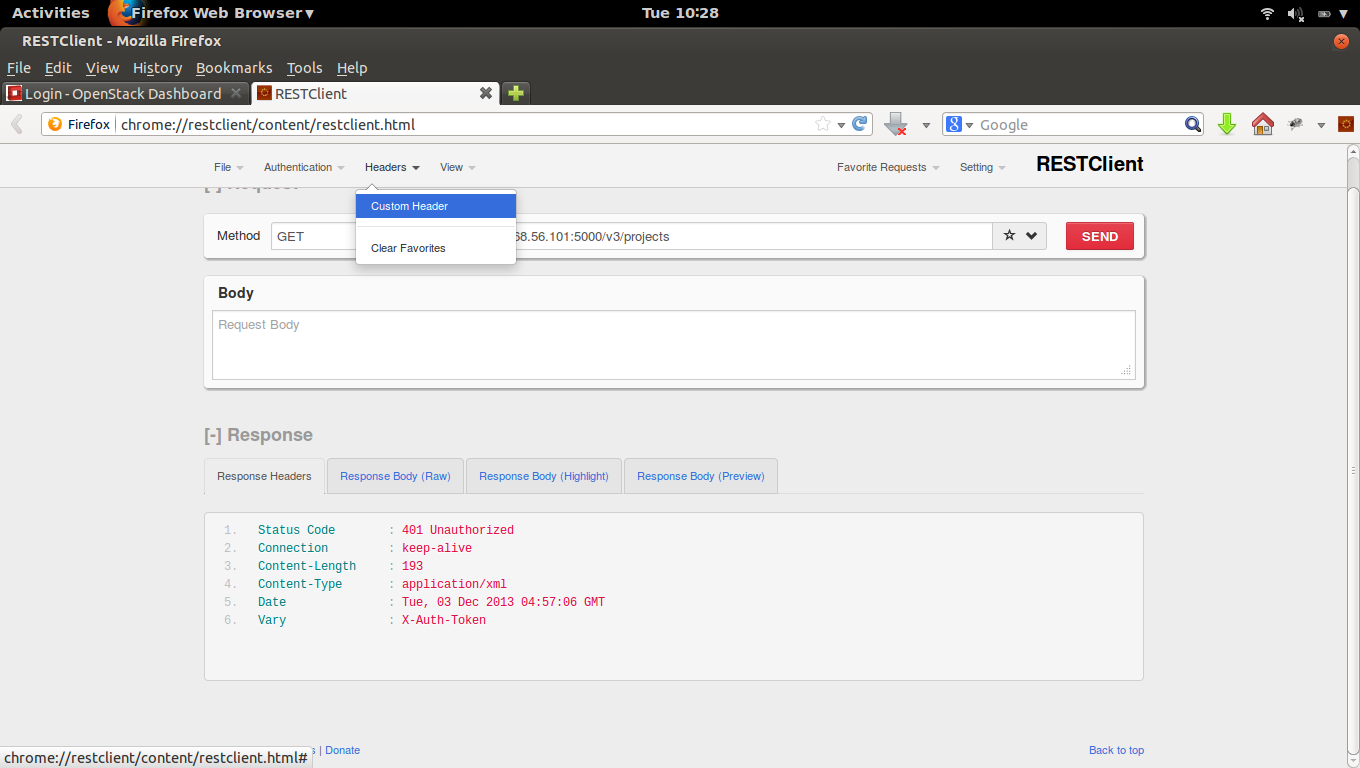Viewport: 1360px width, 768px height.
Task: Go to the browser home page
Action: 1263,125
